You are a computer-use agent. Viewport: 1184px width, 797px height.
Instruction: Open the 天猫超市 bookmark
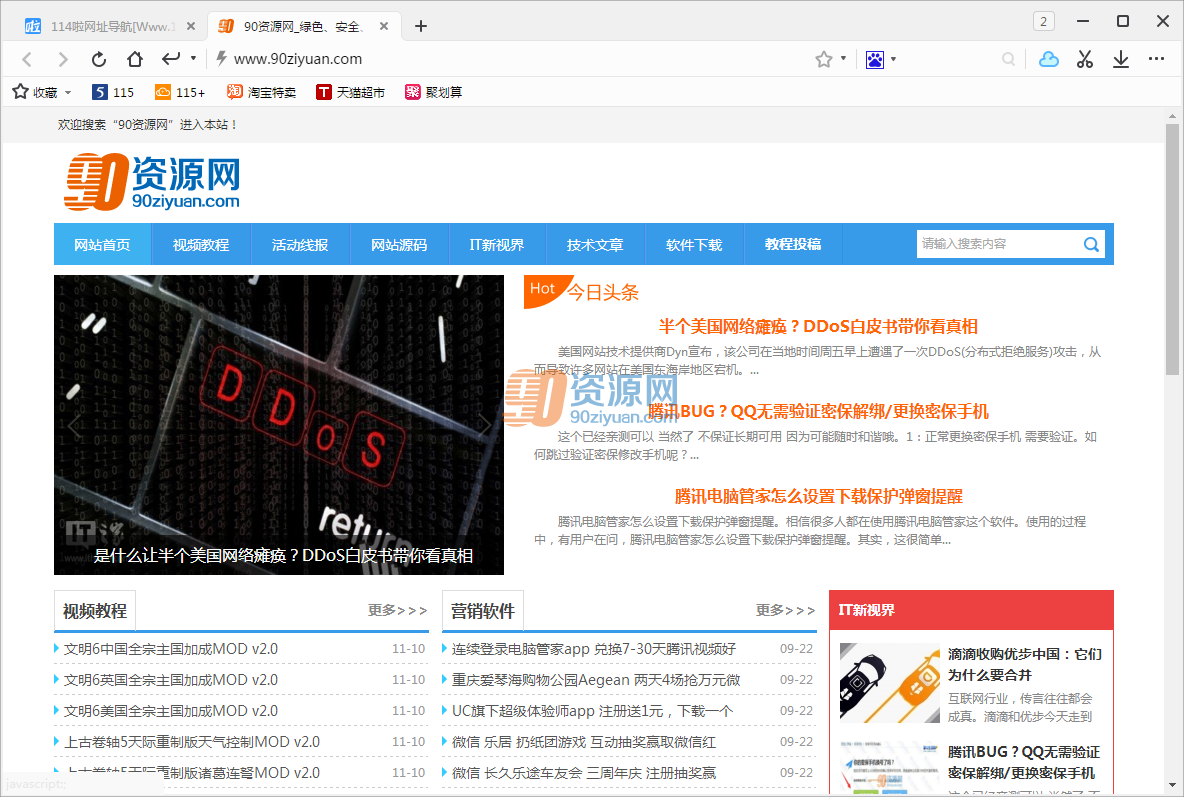click(350, 92)
